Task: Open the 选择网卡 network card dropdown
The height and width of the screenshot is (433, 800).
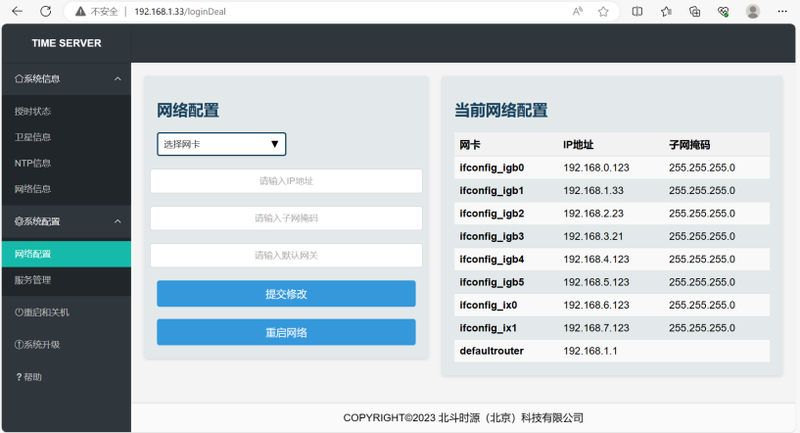Action: pyautogui.click(x=221, y=144)
